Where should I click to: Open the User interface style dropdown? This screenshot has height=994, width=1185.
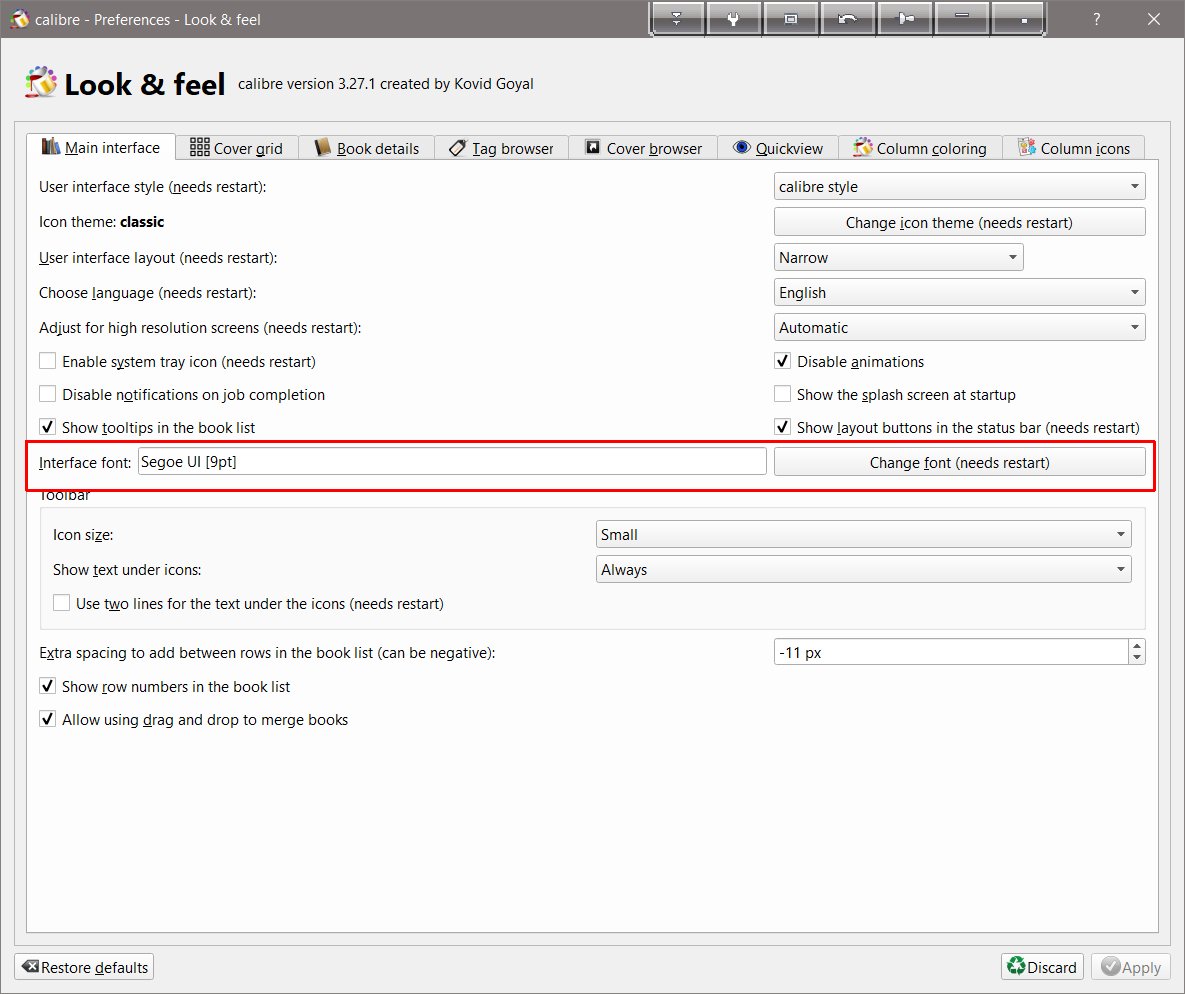[959, 187]
